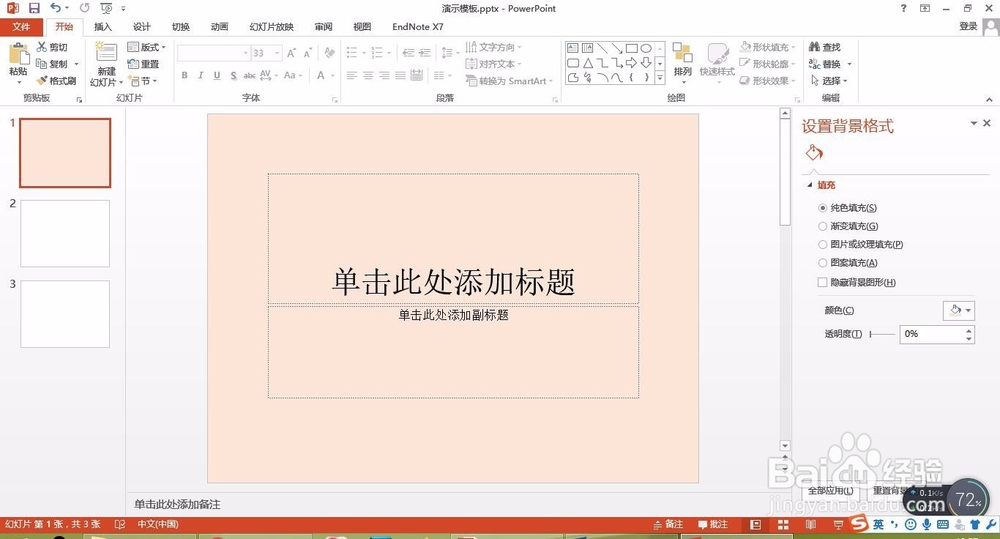The image size is (1000, 539).
Task: Toggle italic formatting
Action: click(x=200, y=75)
